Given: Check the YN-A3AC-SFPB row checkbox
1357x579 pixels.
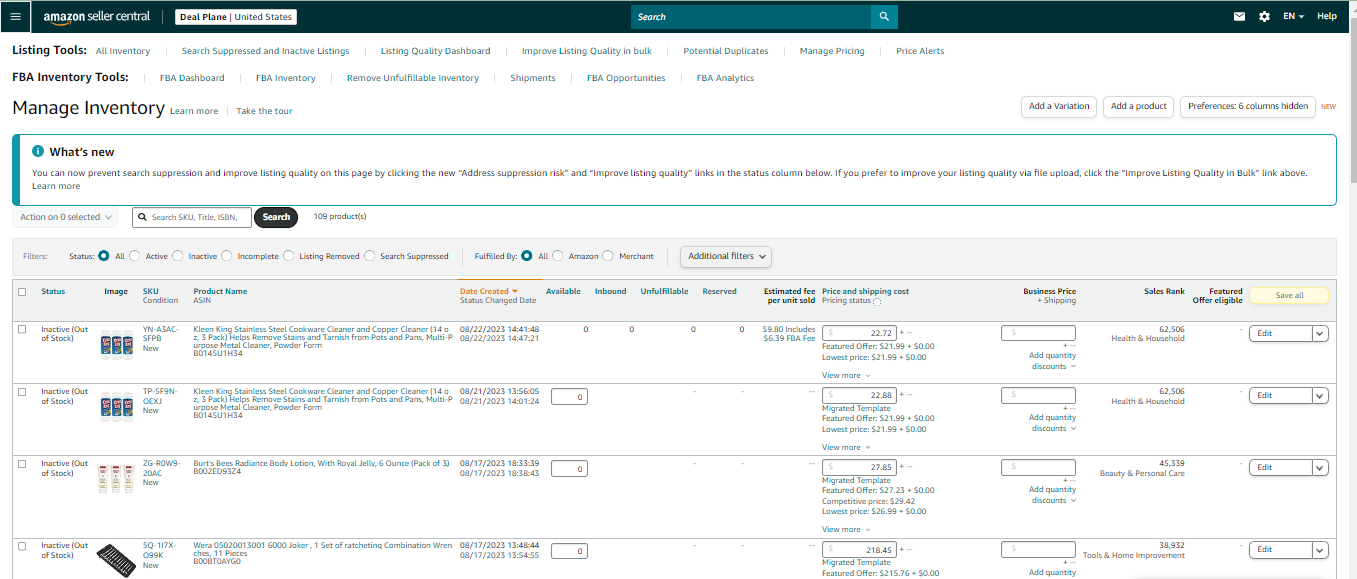Looking at the screenshot, I should click(22, 329).
